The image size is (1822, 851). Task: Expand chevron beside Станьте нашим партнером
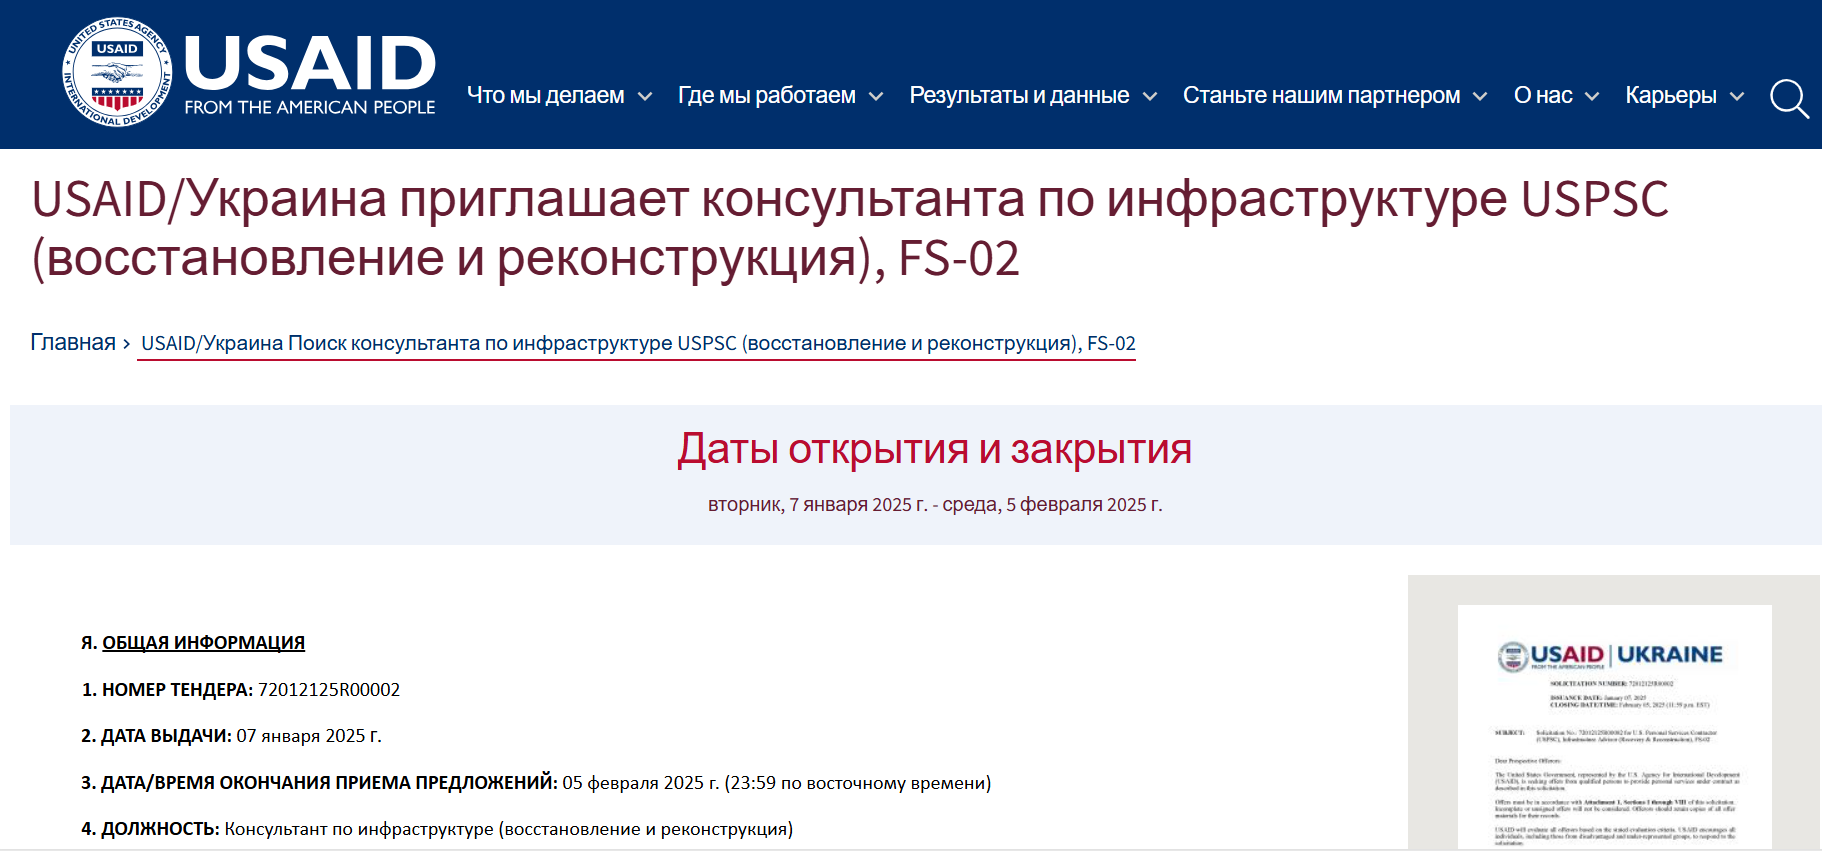click(1480, 97)
